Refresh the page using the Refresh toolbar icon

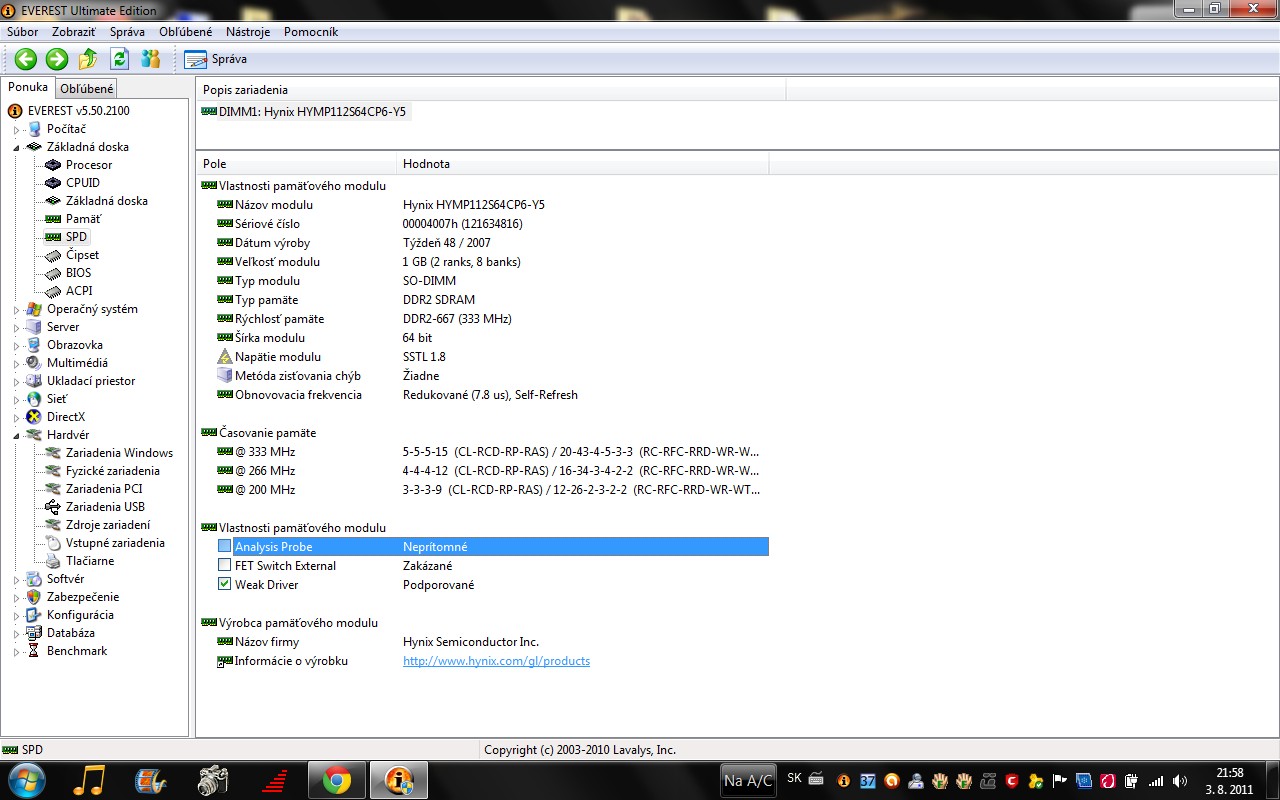(119, 59)
